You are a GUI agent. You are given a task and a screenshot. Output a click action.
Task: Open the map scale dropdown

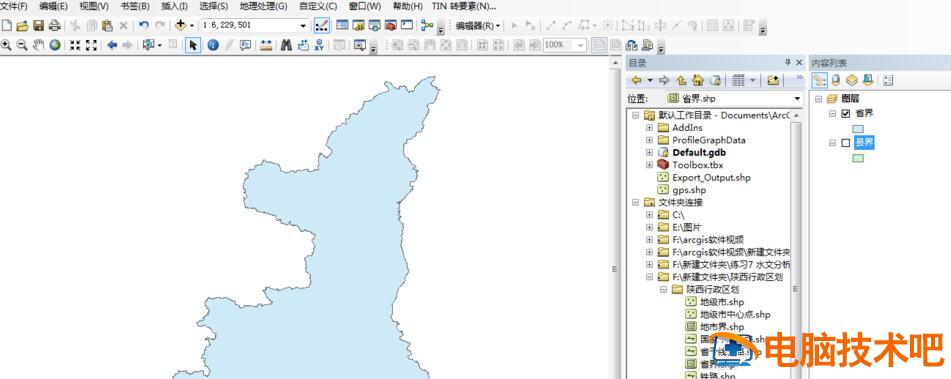(303, 25)
